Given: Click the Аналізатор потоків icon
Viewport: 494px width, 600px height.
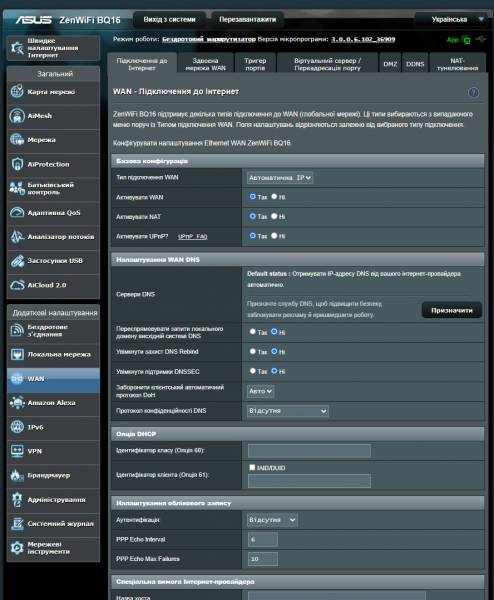Looking at the screenshot, I should point(17,236).
